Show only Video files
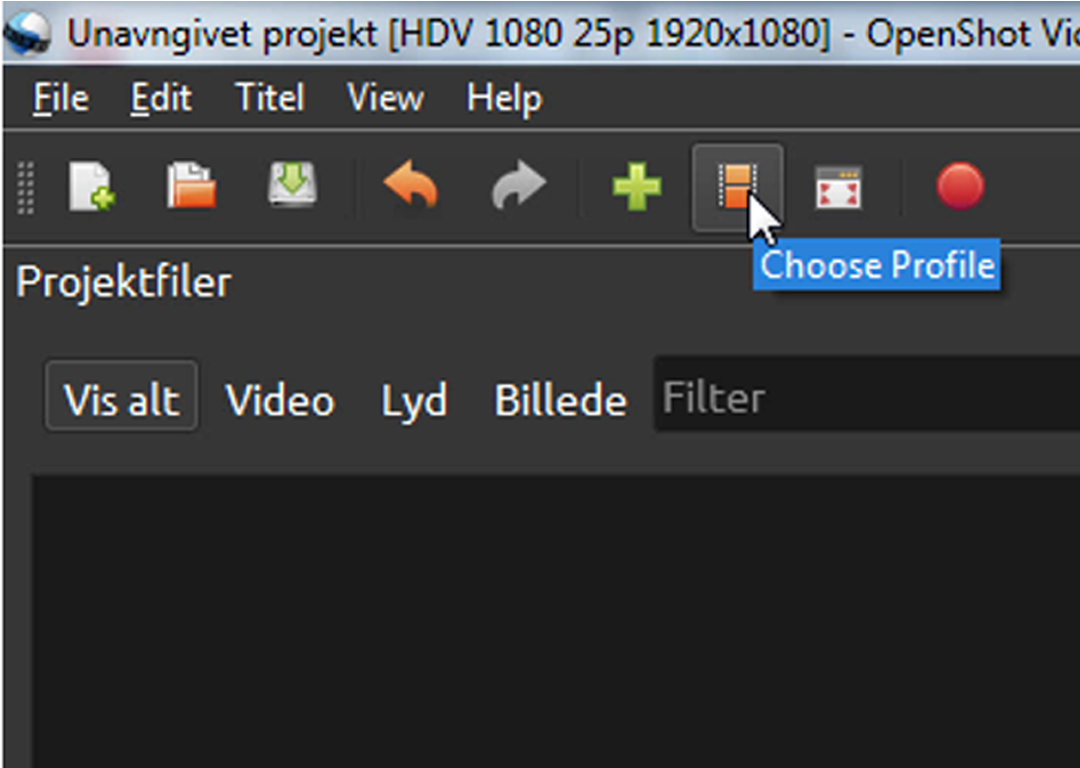 click(x=280, y=399)
